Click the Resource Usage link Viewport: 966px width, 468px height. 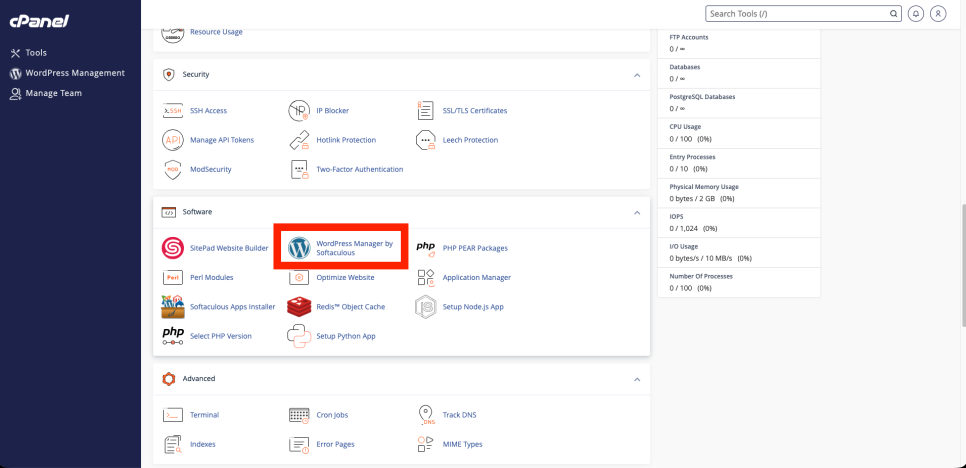(216, 32)
